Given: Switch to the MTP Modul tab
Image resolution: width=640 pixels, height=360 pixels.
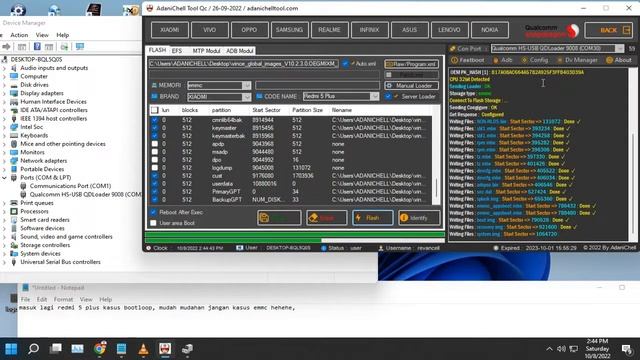Looking at the screenshot, I should tap(206, 51).
